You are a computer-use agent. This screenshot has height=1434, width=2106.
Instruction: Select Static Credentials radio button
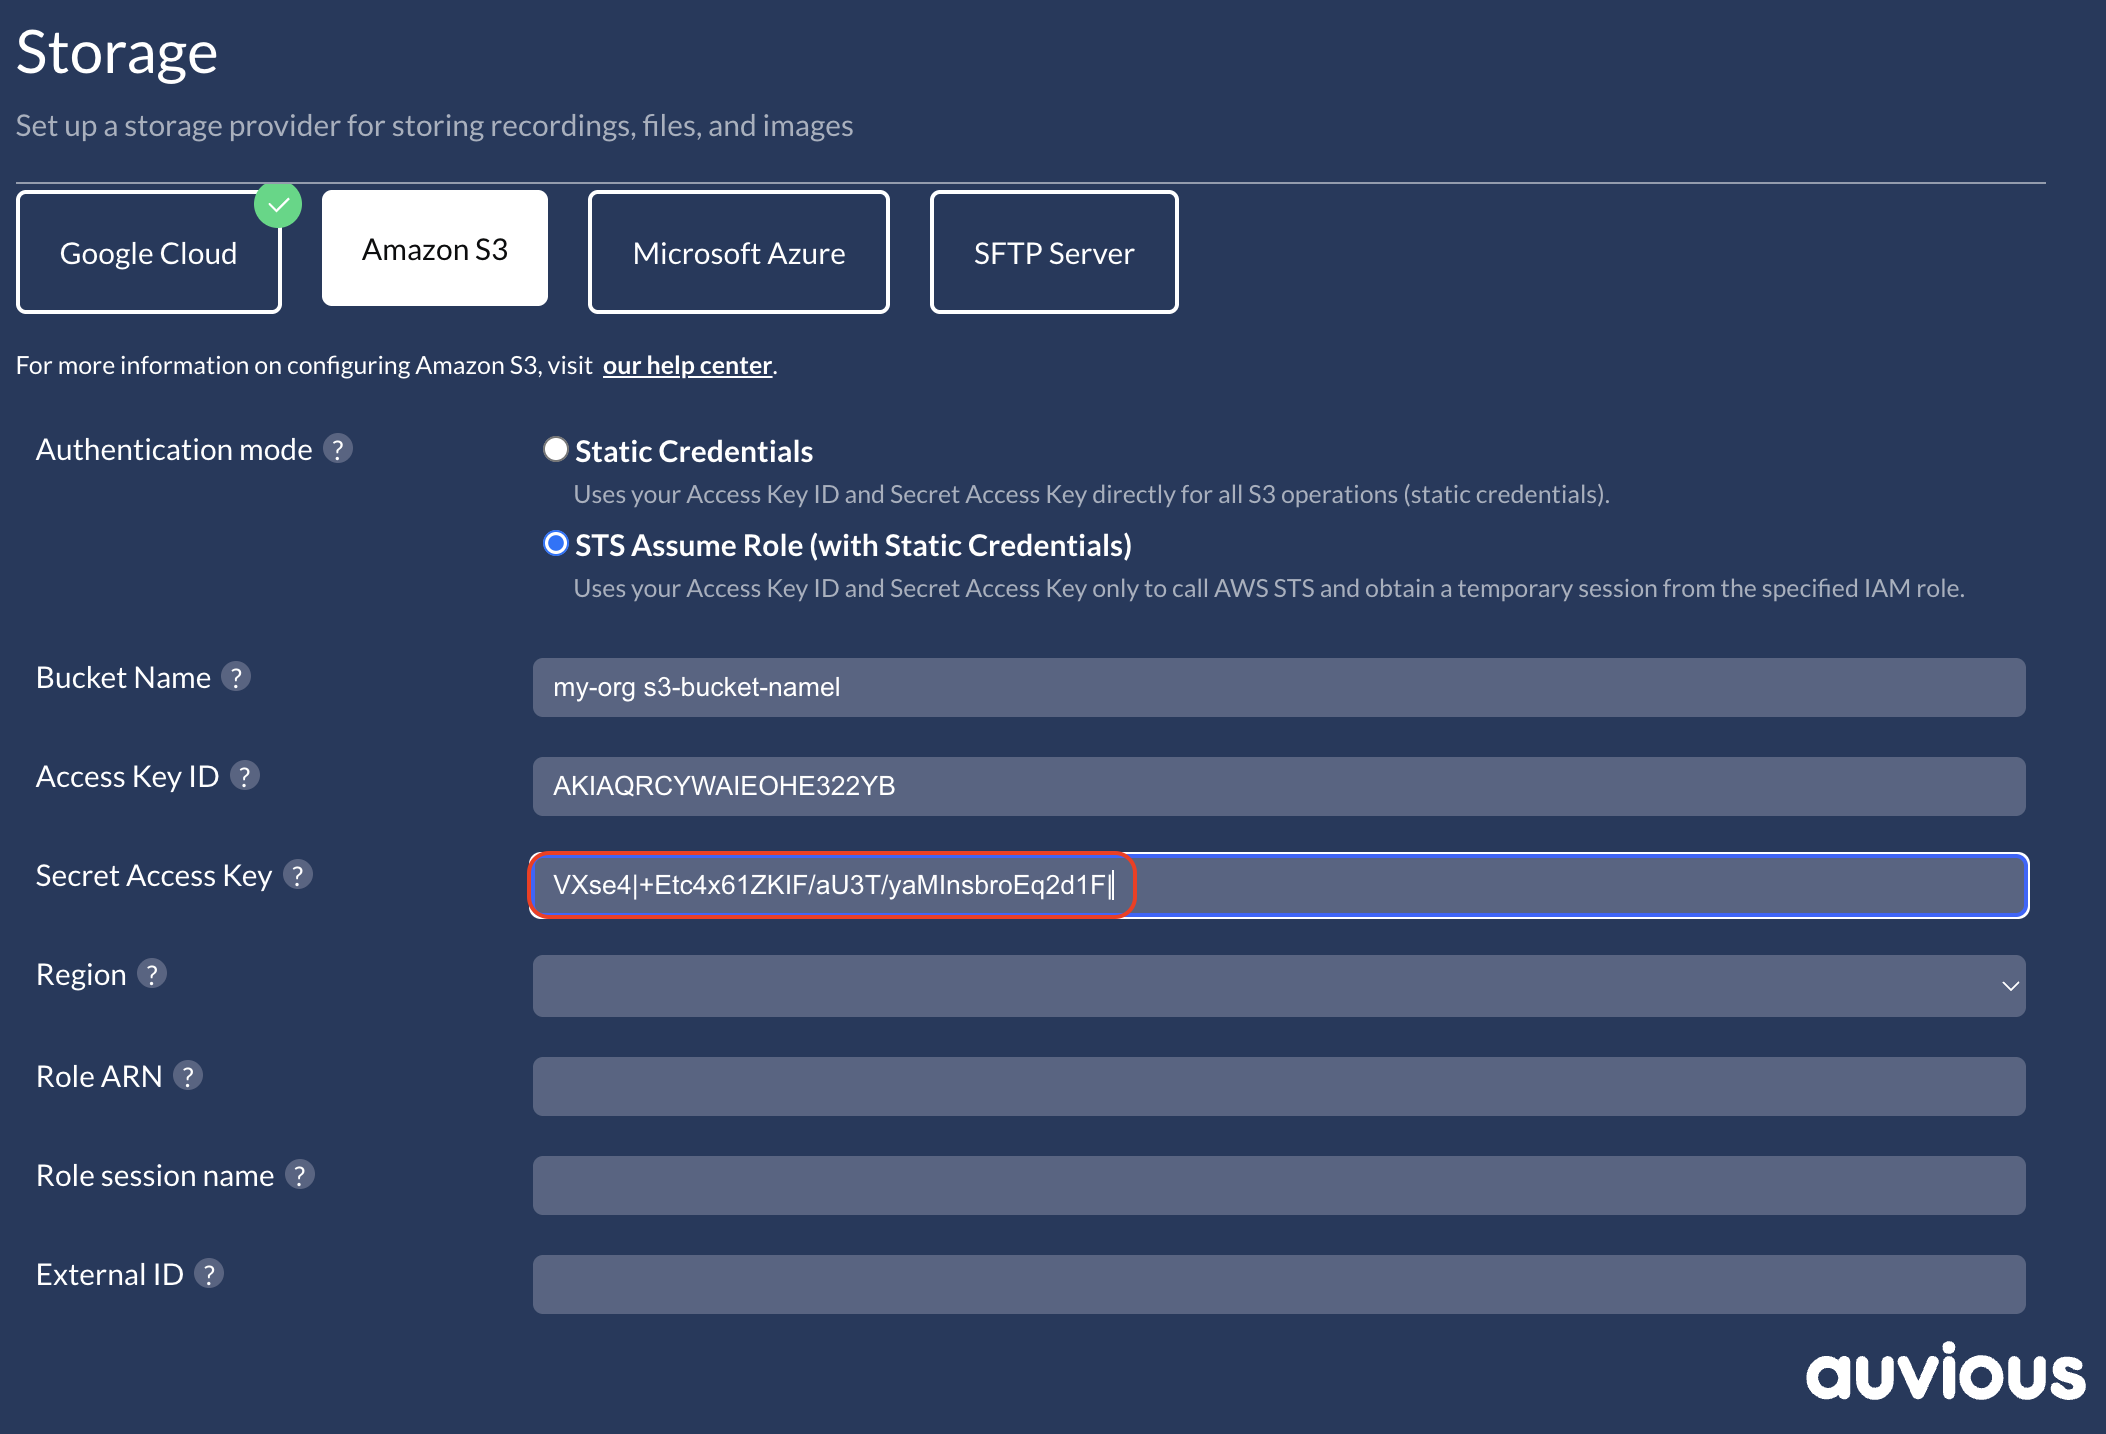pyautogui.click(x=556, y=449)
